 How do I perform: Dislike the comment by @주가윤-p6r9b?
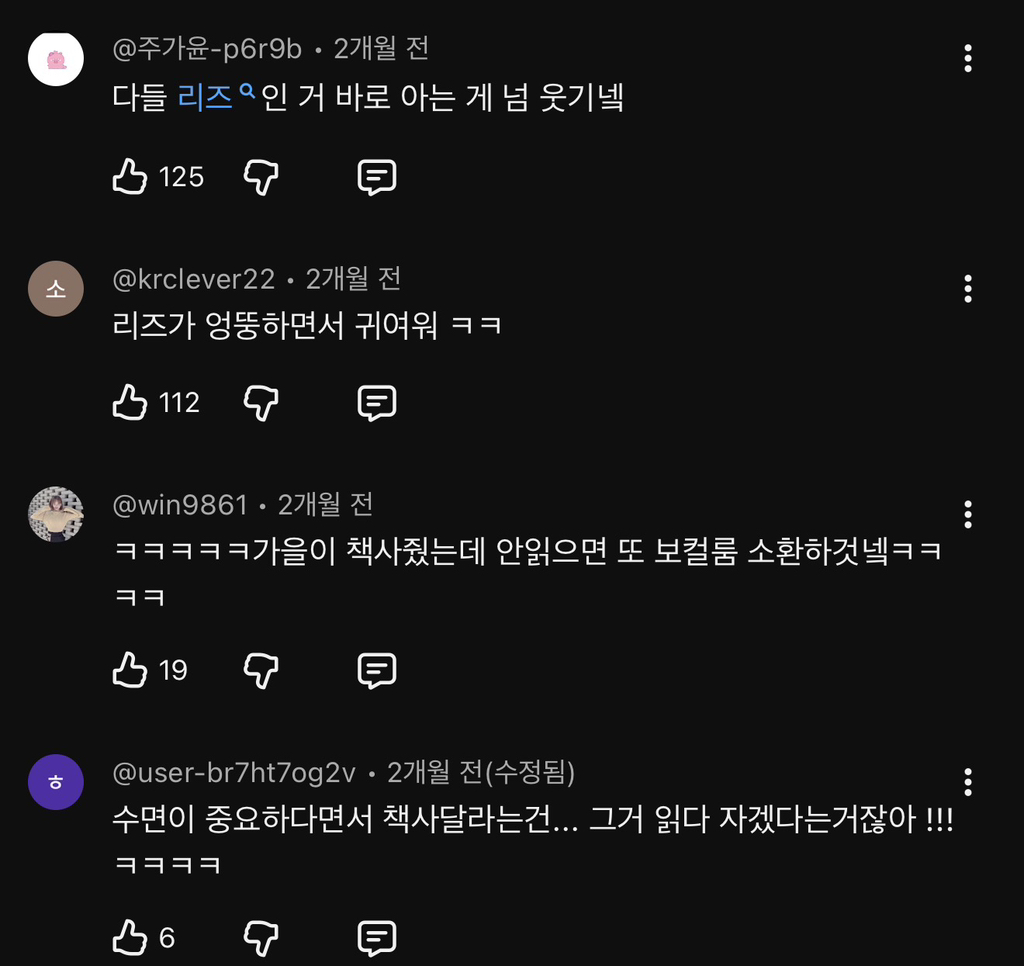[x=261, y=177]
